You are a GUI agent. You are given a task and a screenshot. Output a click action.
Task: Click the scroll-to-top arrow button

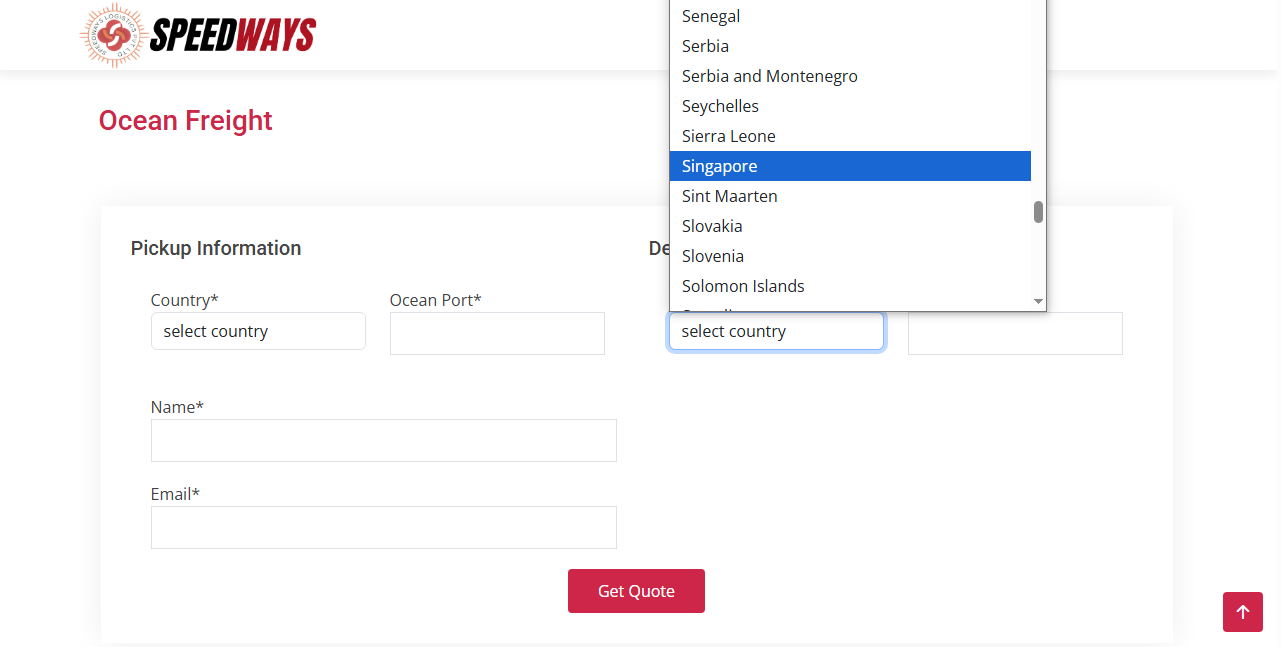[x=1242, y=612]
